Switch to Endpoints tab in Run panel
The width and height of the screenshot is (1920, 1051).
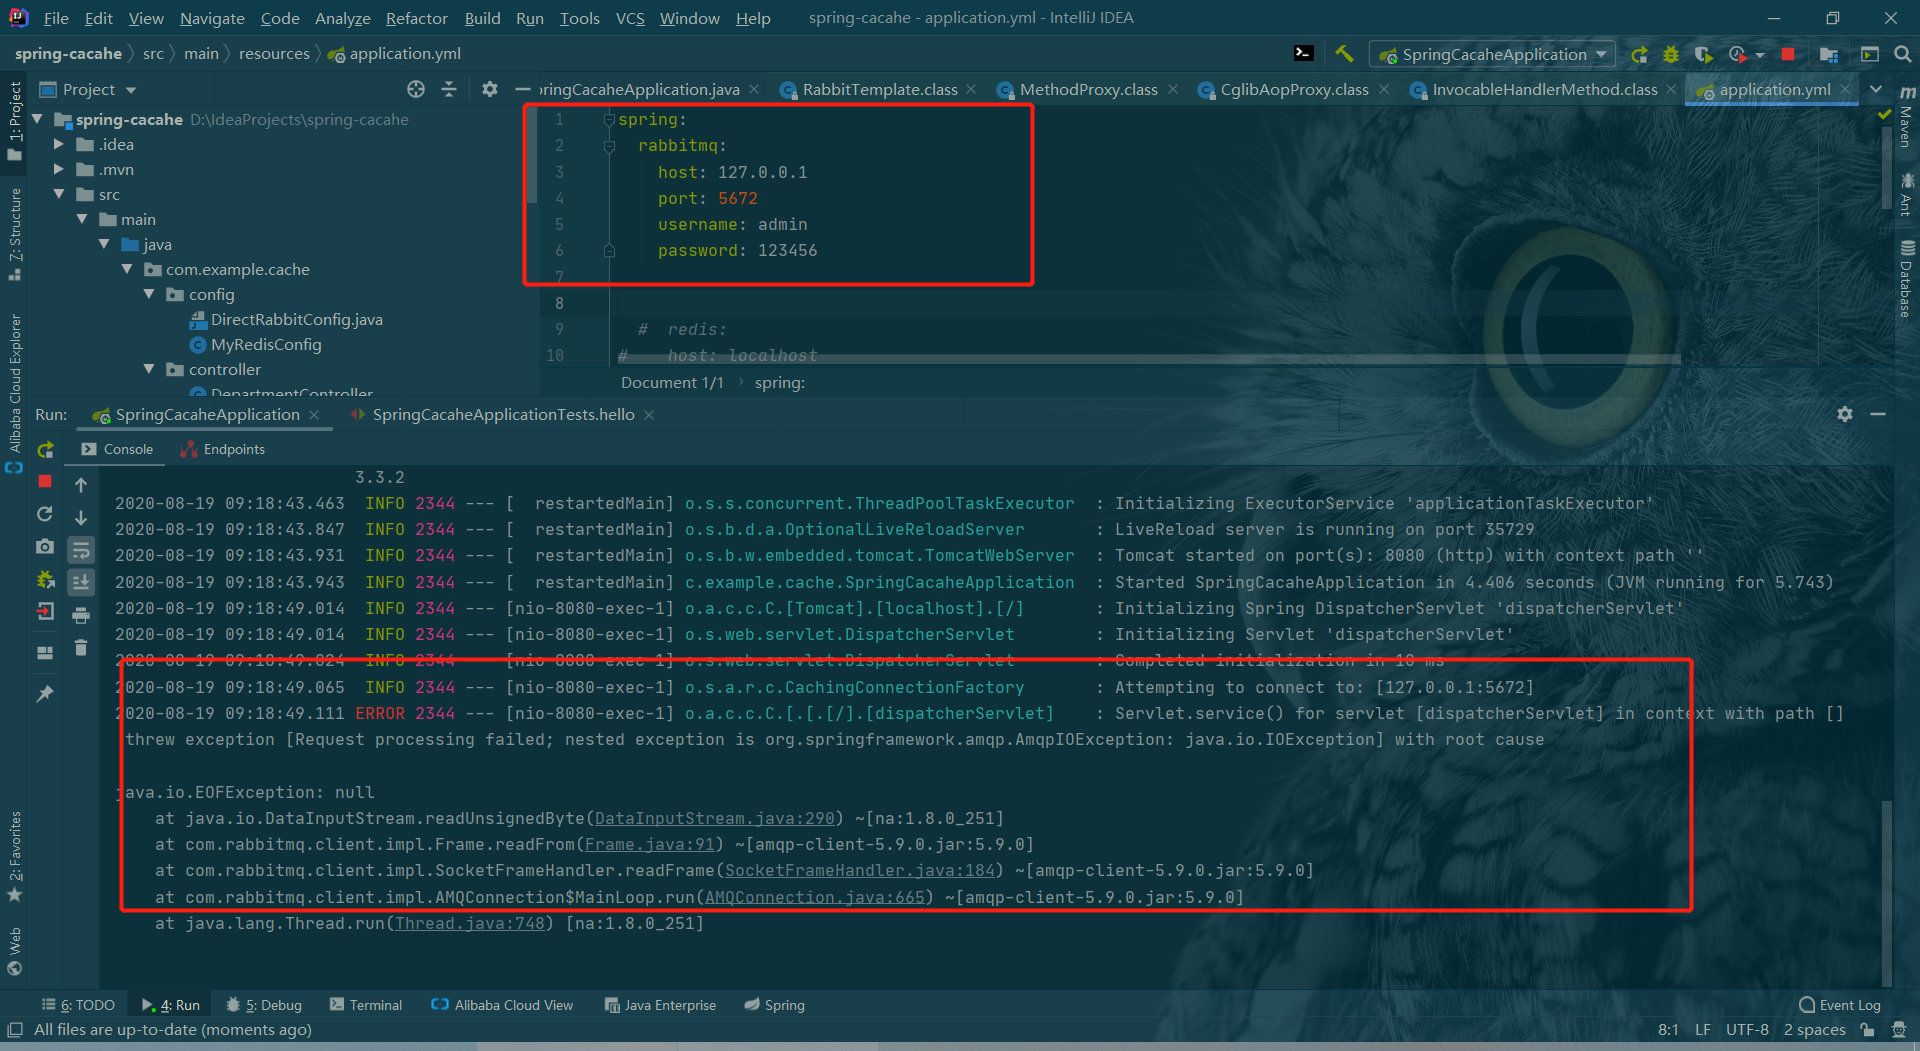222,449
